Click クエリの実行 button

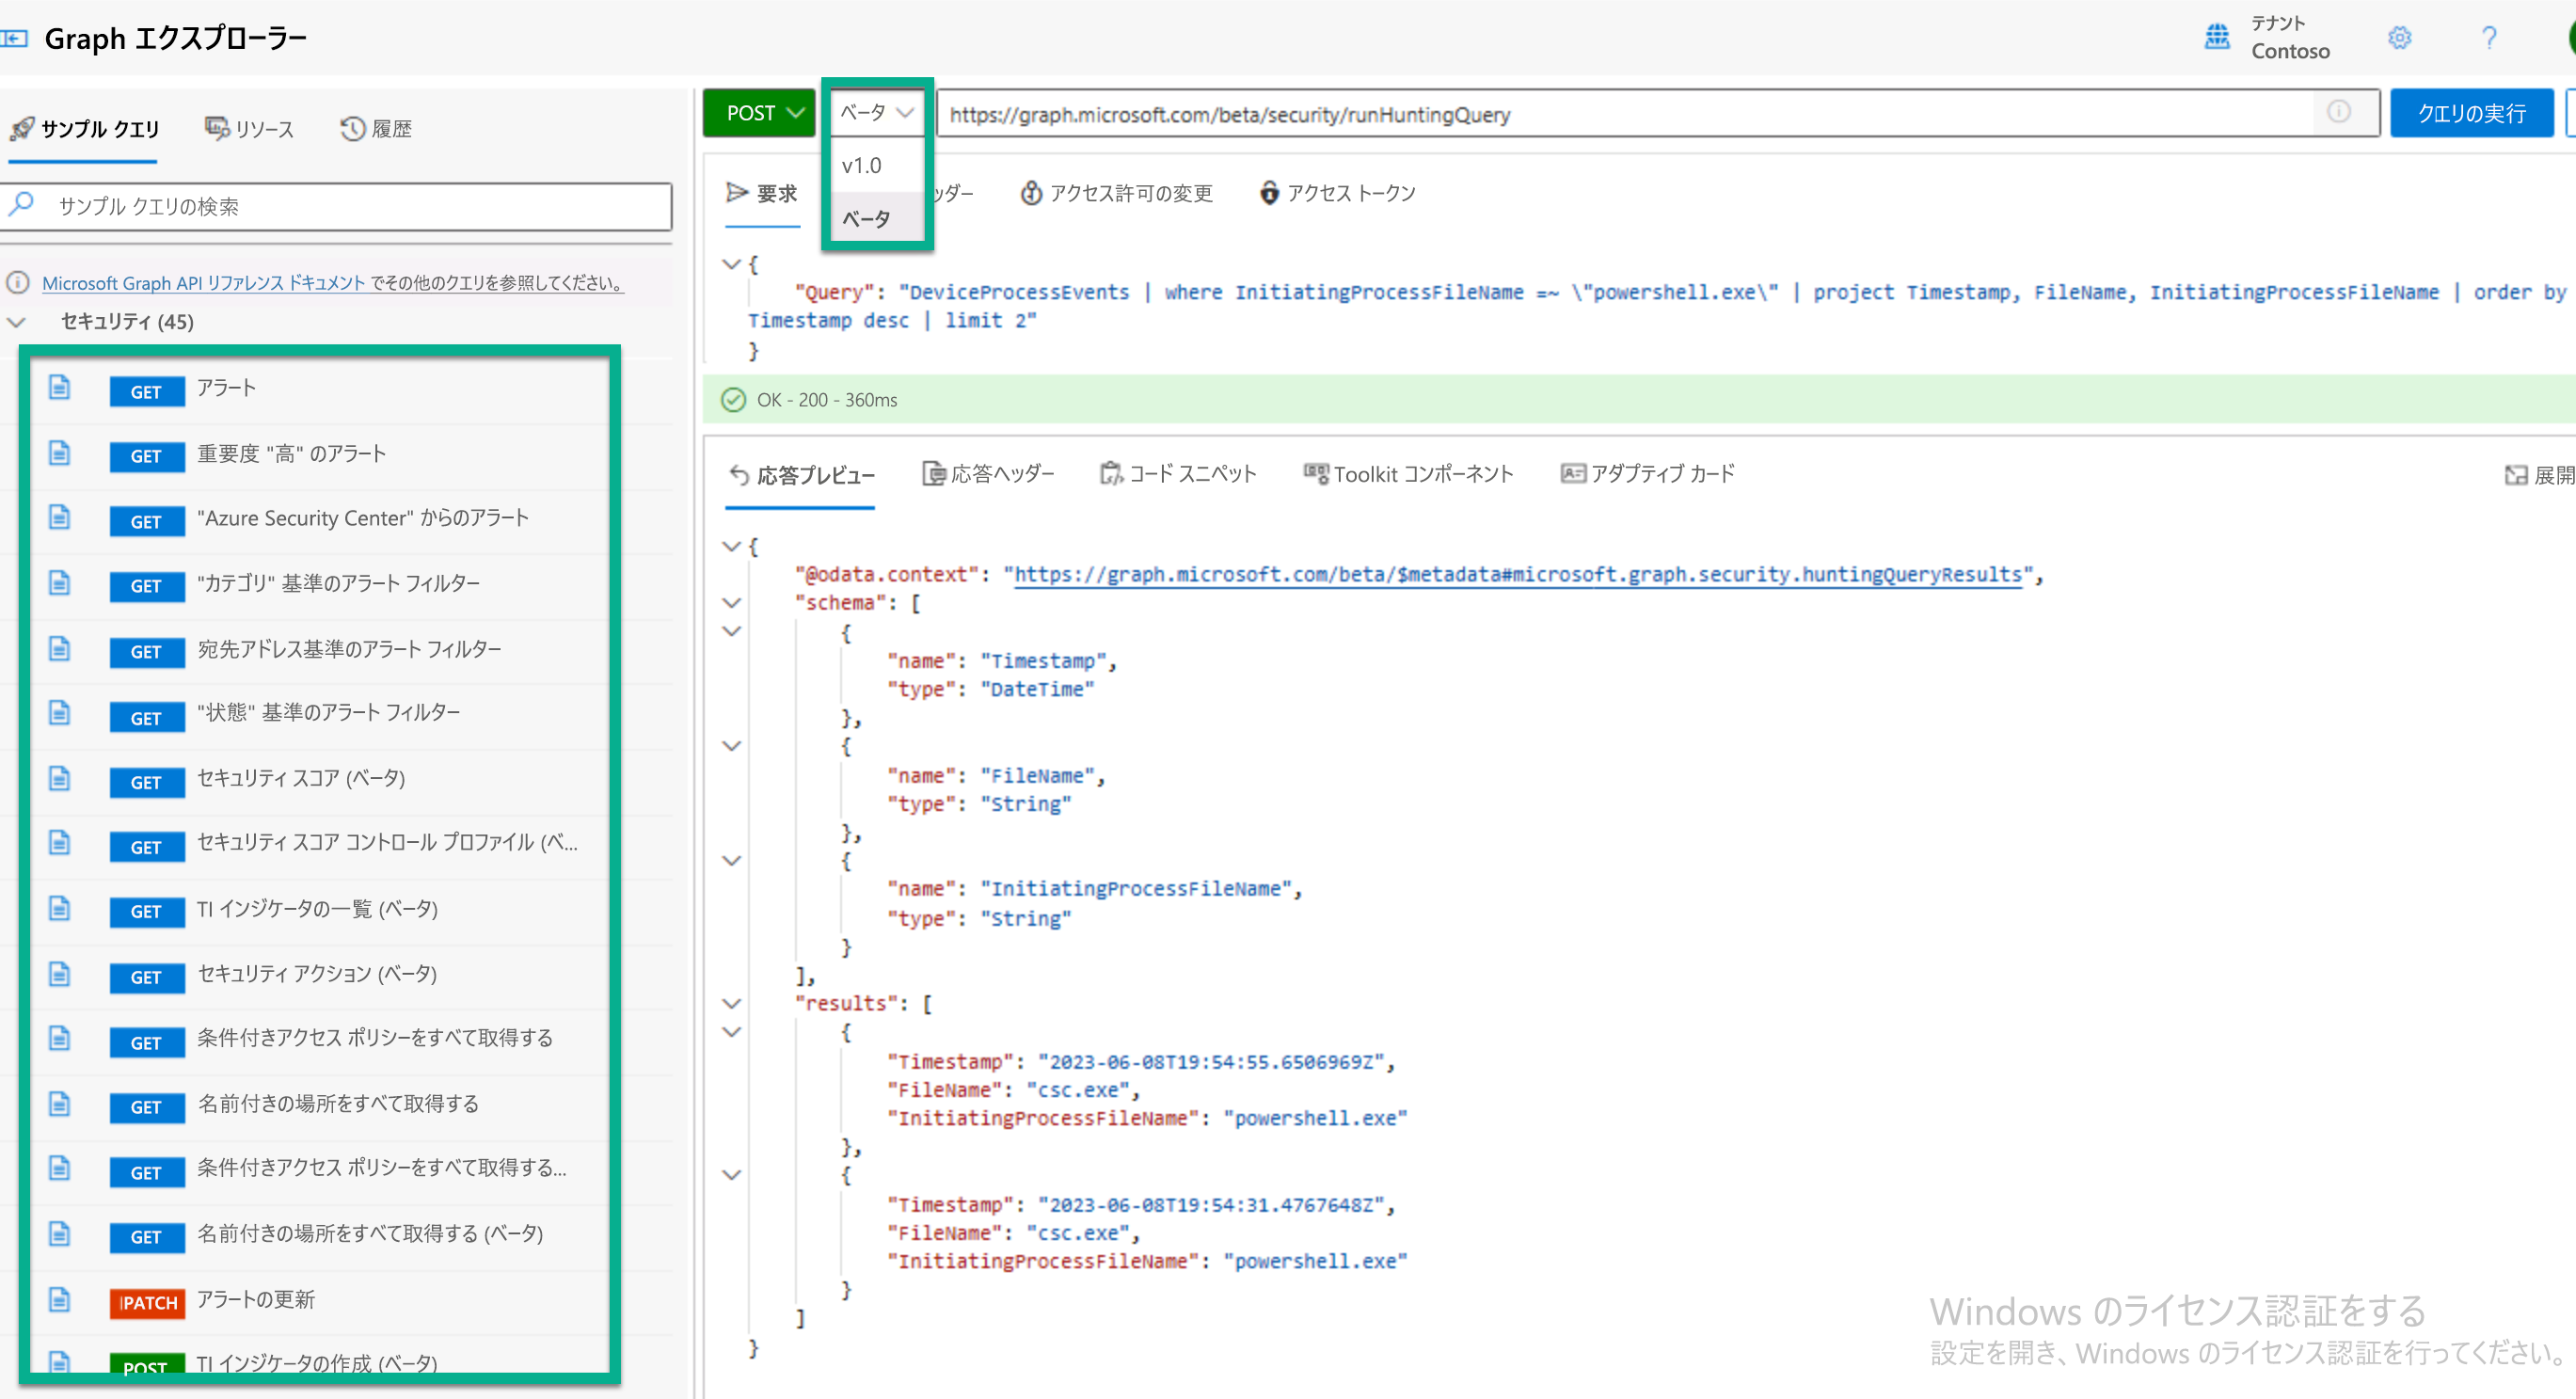pos(2471,113)
